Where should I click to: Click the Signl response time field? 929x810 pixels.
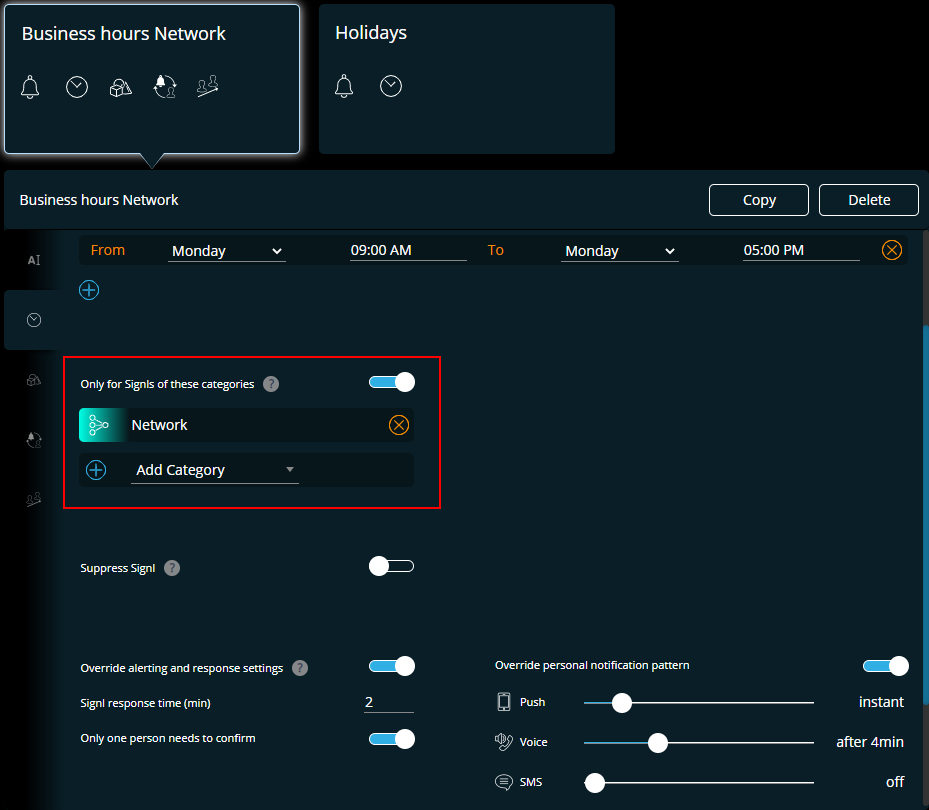click(x=389, y=703)
